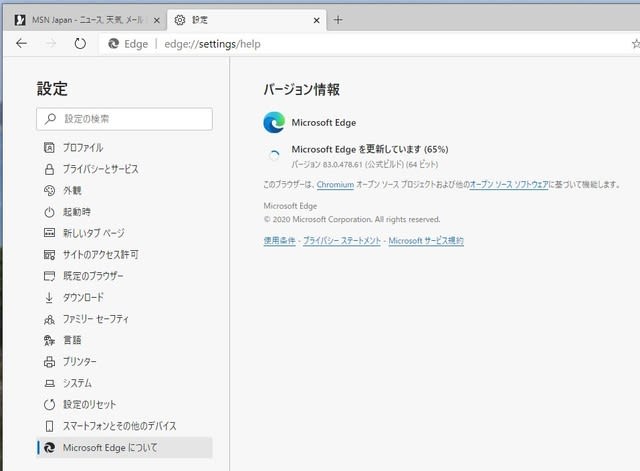This screenshot has width=640, height=471.
Task: Click the Edge site identity icon in address bar
Action: [113, 43]
